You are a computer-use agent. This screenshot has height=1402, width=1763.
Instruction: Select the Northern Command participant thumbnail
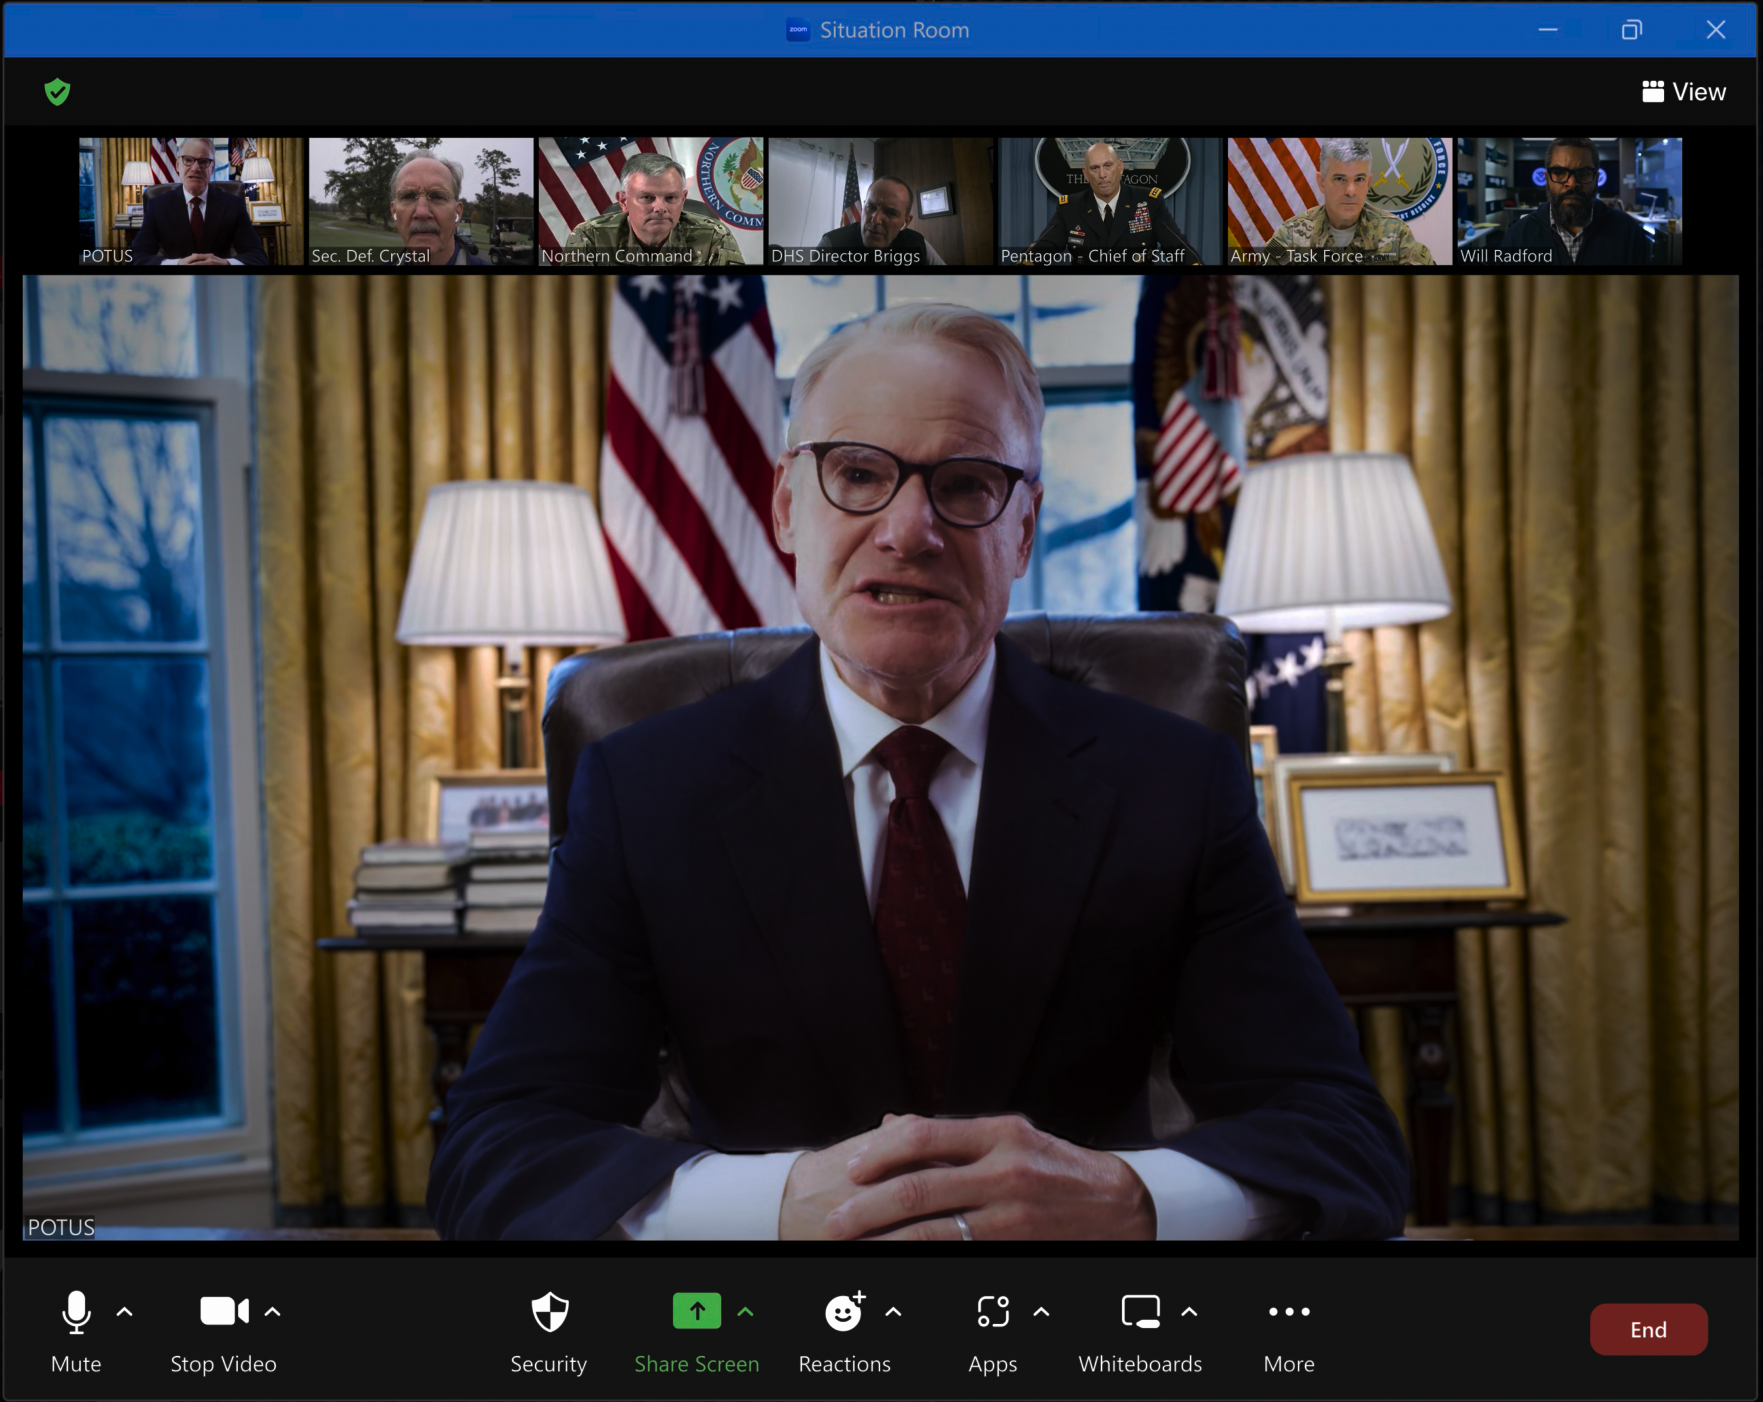click(651, 201)
